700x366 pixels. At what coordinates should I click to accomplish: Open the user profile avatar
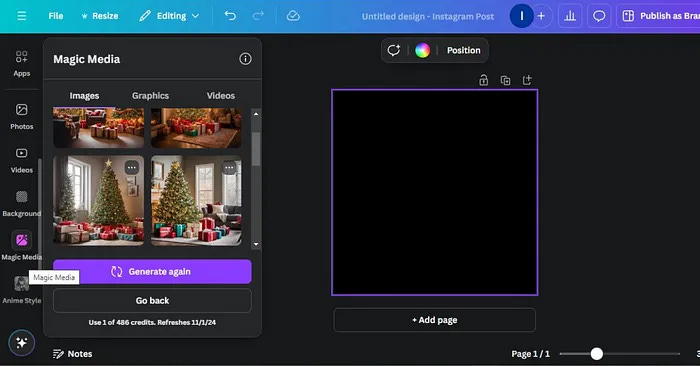coord(521,16)
